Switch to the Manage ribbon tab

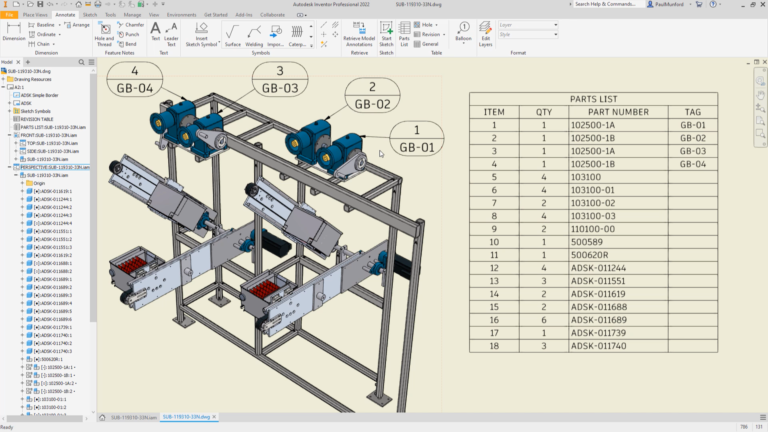(x=132, y=15)
